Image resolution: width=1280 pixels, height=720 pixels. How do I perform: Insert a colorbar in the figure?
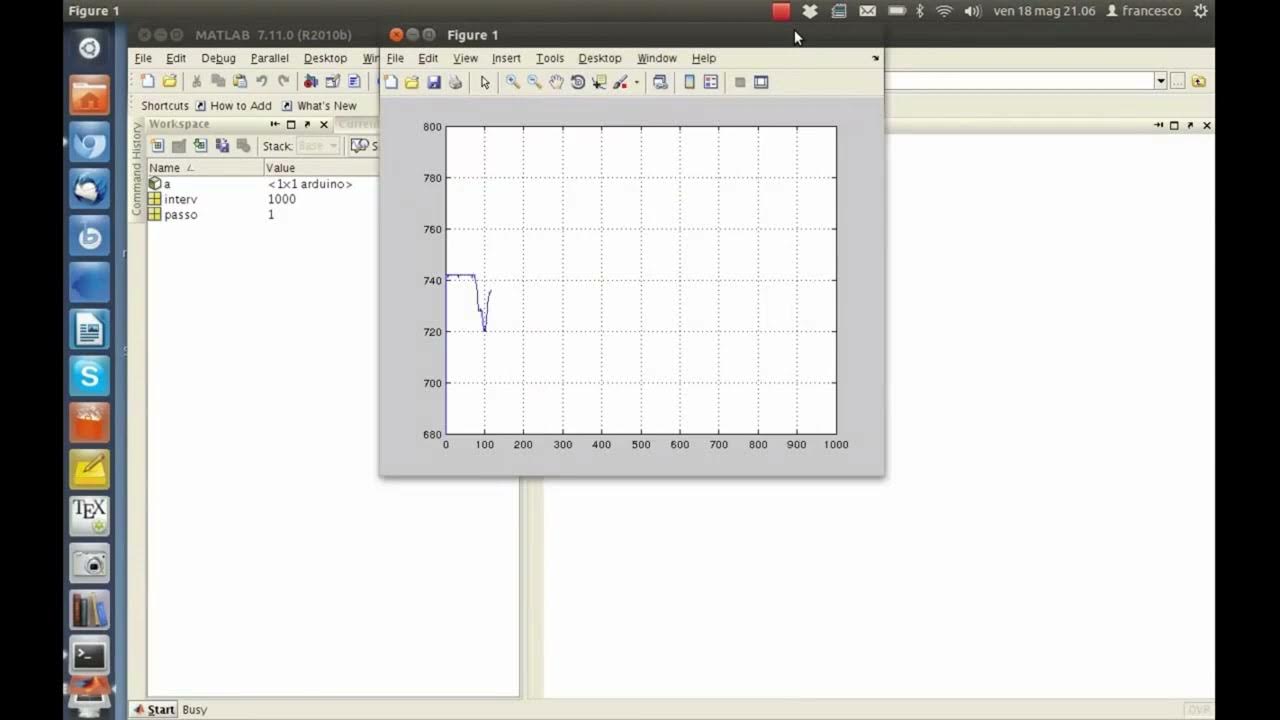coord(689,82)
